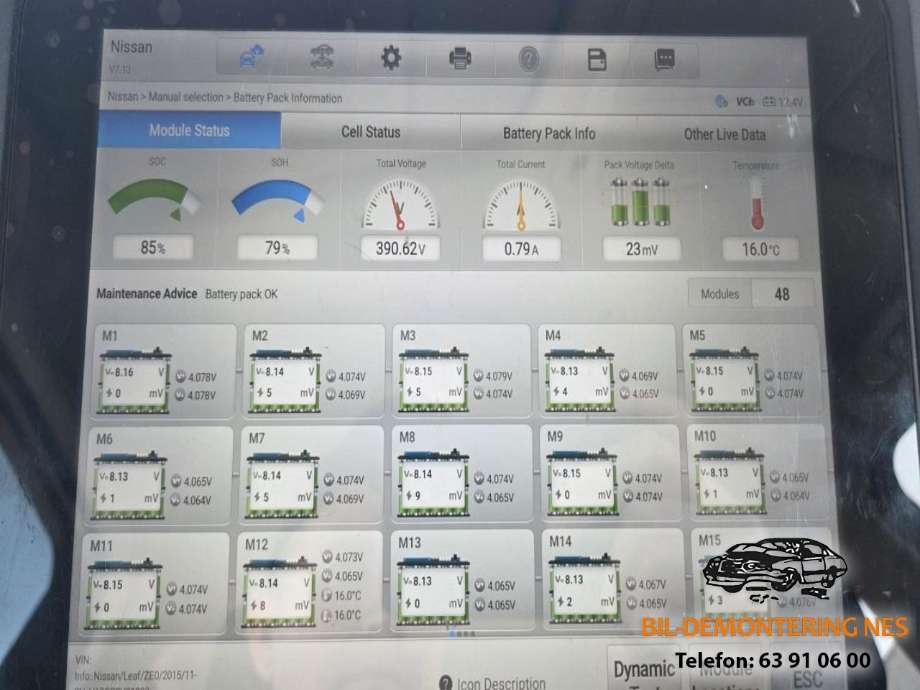Tap the green SOC arc gauge
The height and width of the screenshot is (690, 920).
click(x=154, y=199)
